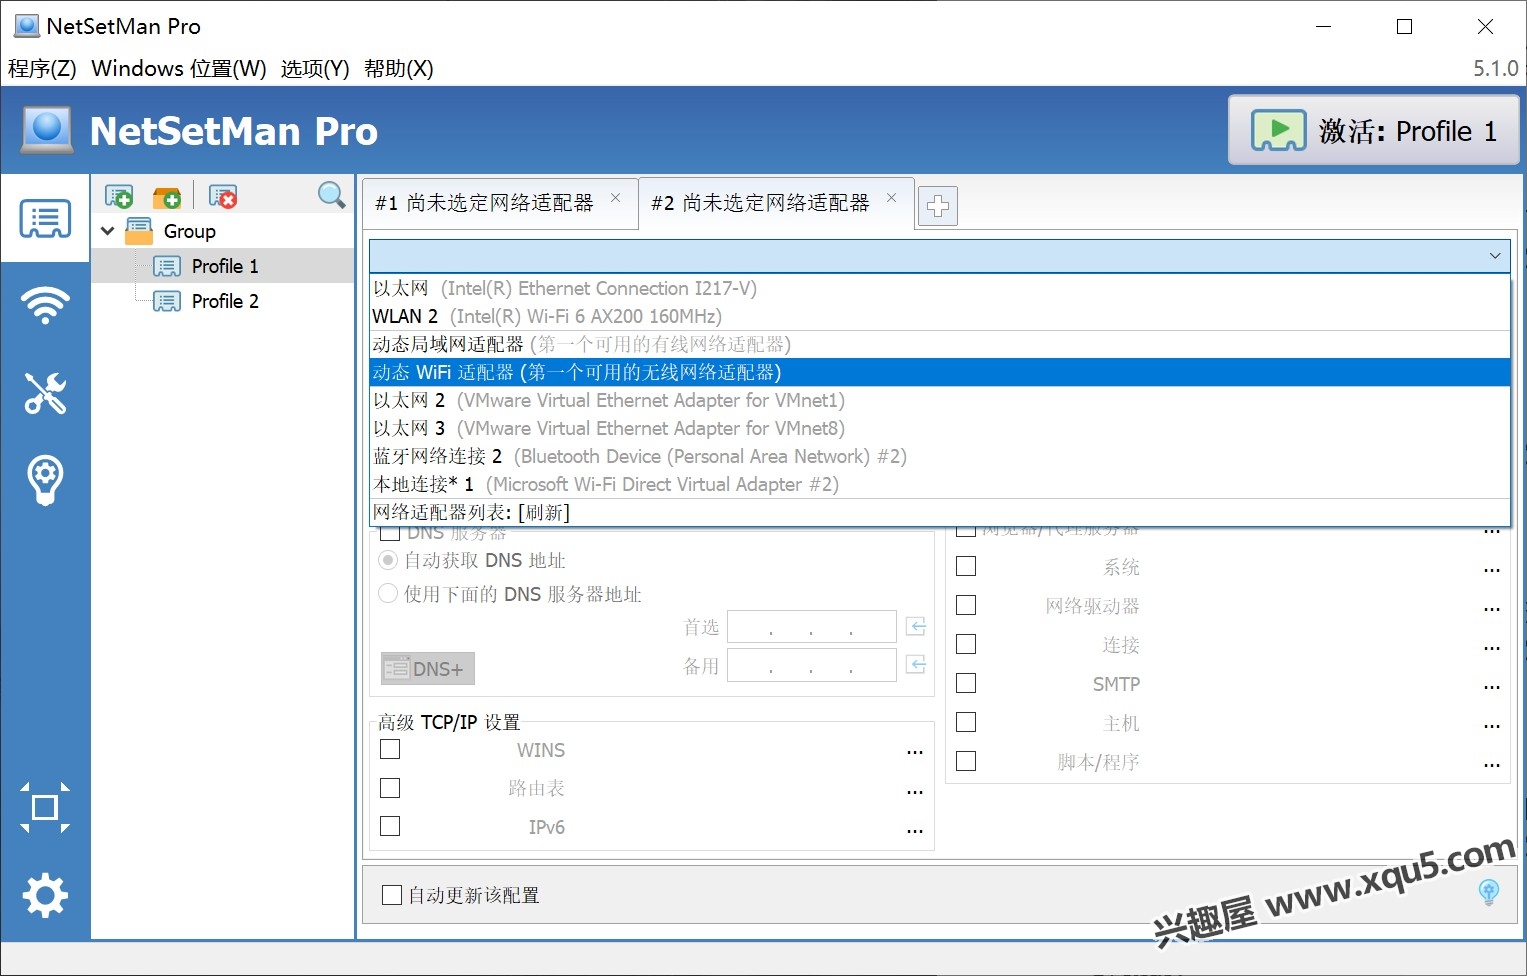Choose 本地连接* 1 Wi-Fi Direct adapter
Viewport: 1527px width, 976px height.
coord(939,484)
